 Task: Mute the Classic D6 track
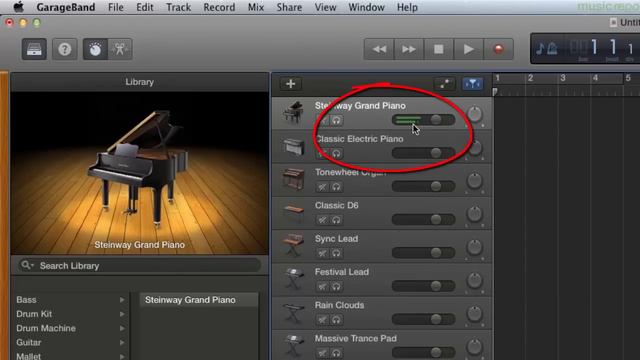[322, 220]
